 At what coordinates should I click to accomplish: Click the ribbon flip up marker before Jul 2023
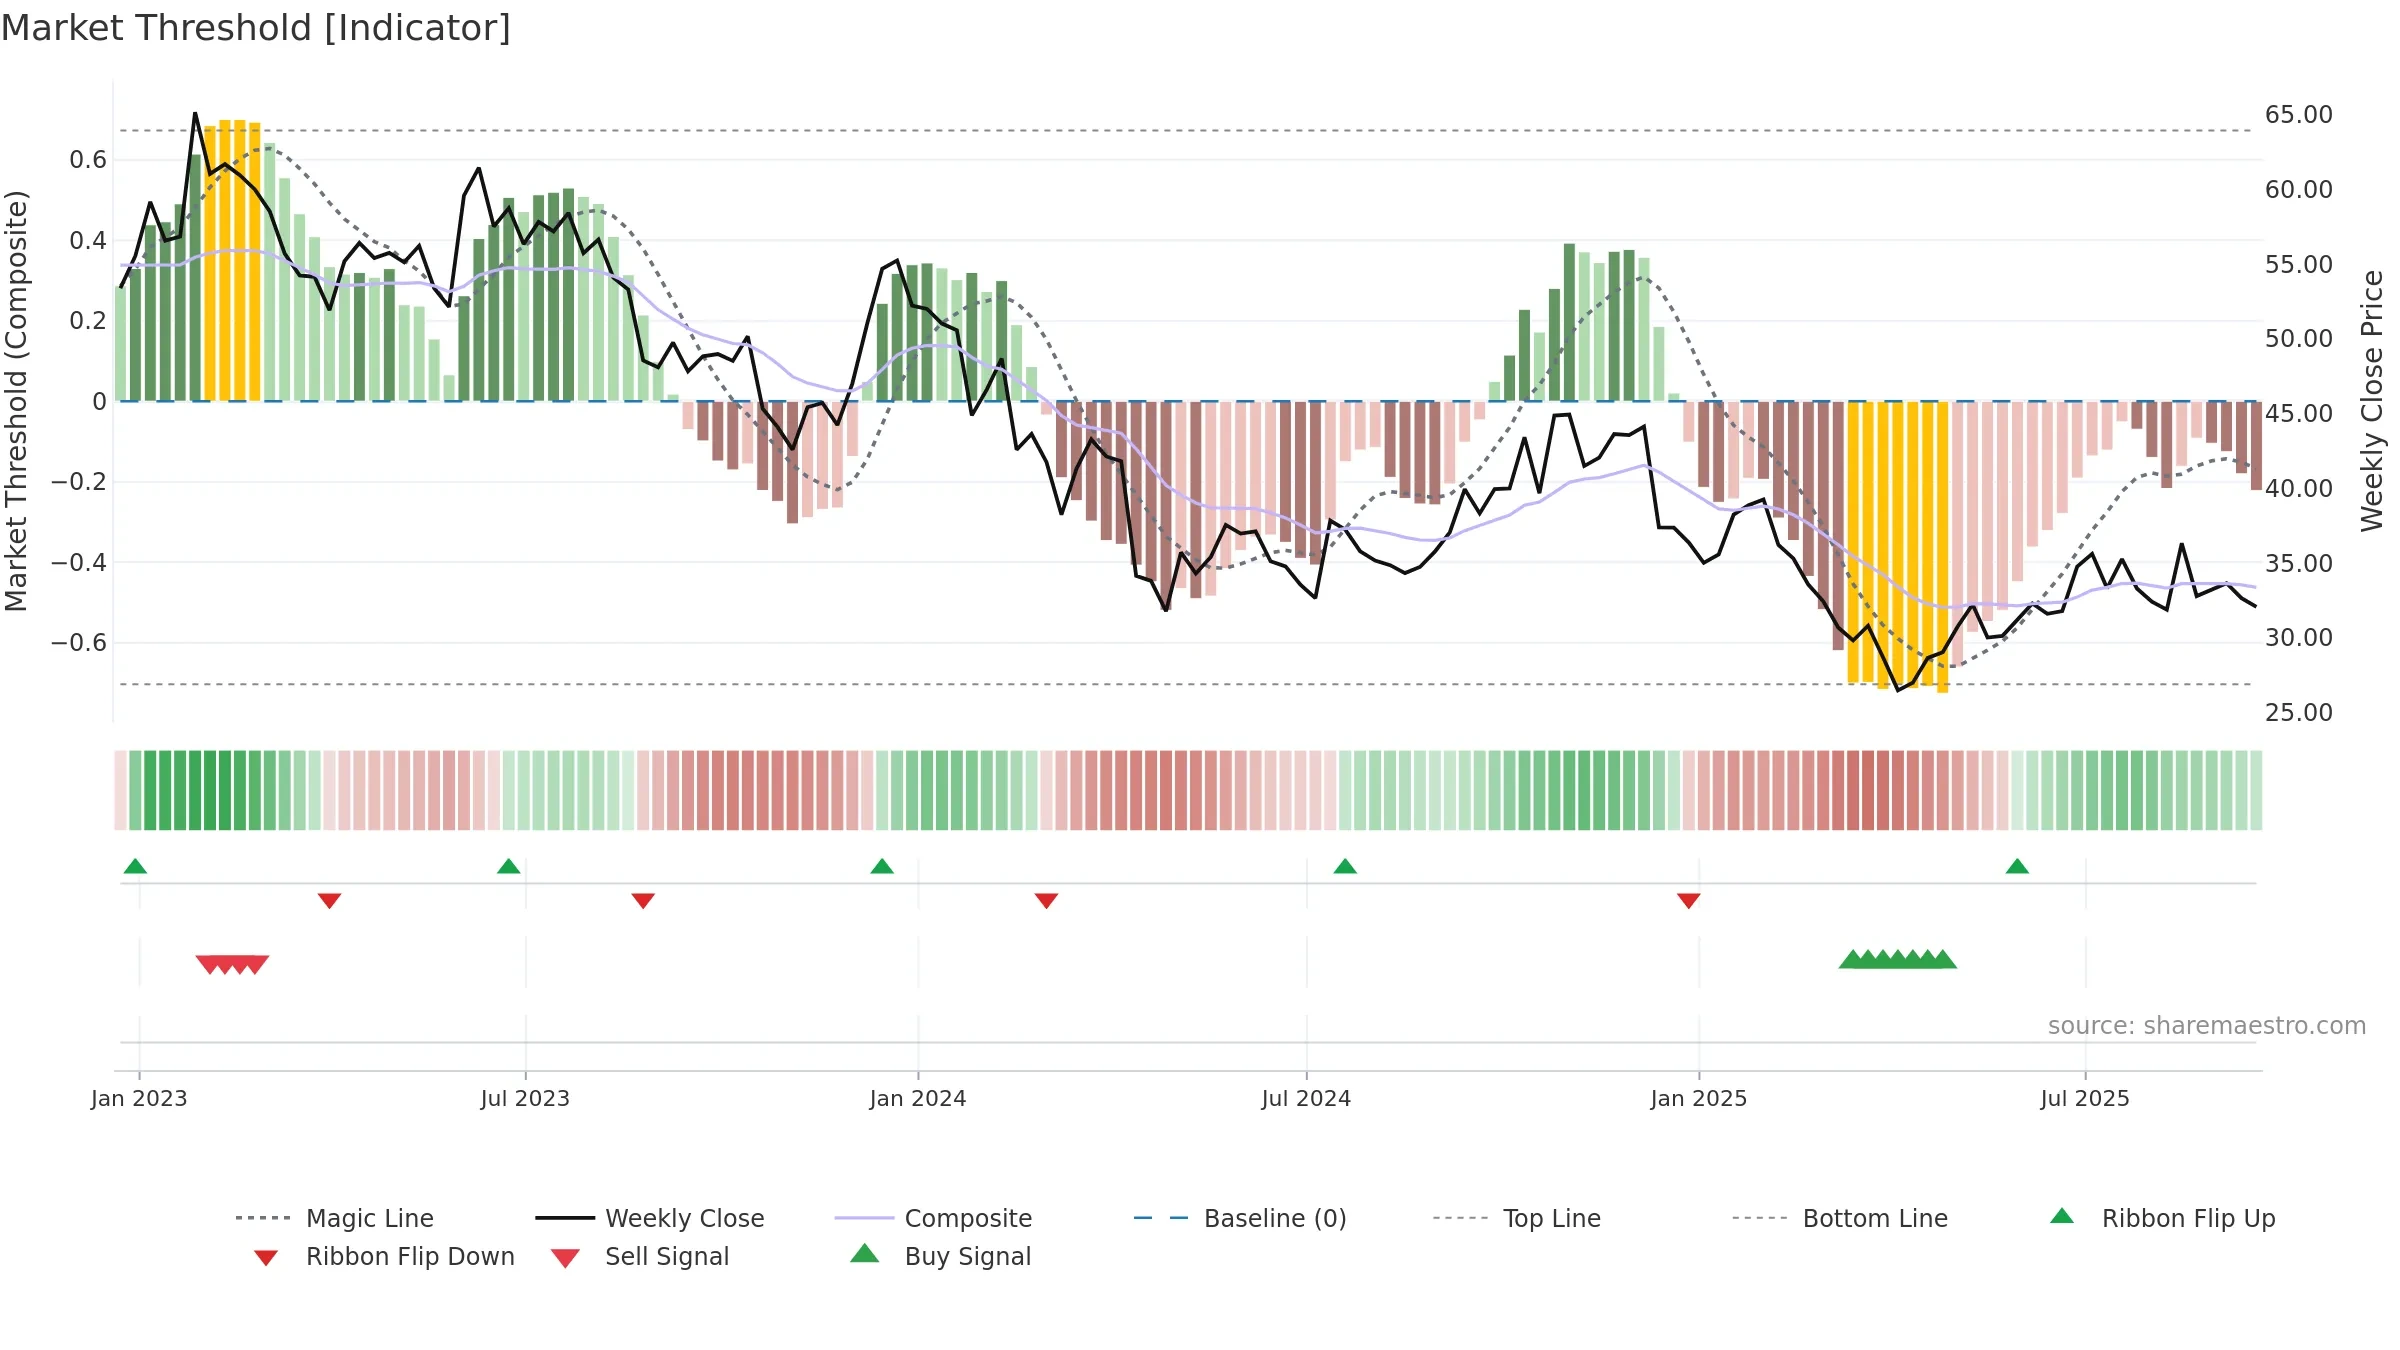509,866
